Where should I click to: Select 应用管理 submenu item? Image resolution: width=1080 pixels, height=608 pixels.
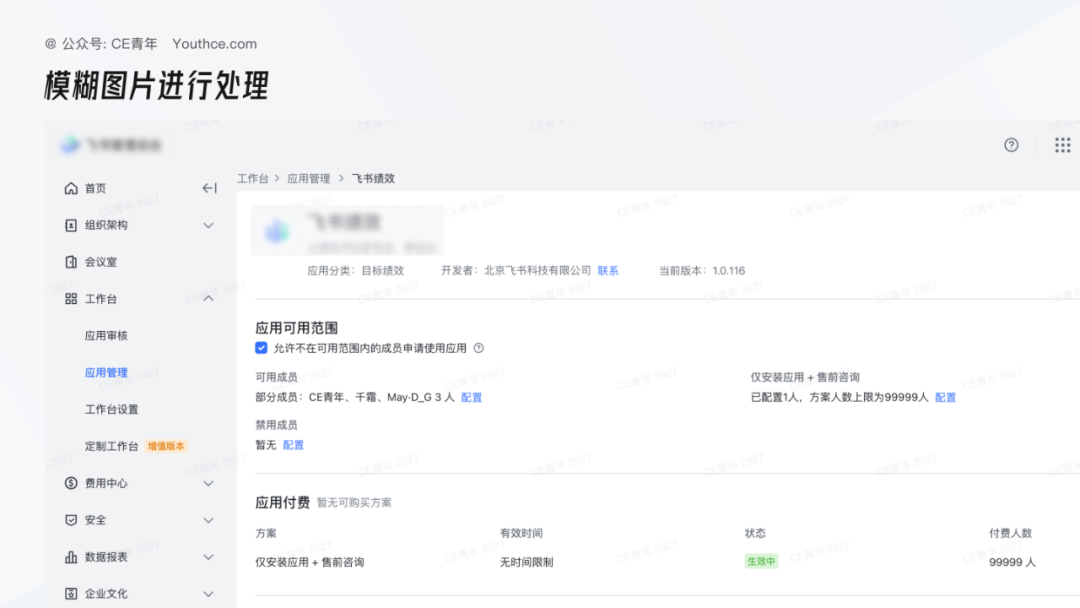coord(106,373)
